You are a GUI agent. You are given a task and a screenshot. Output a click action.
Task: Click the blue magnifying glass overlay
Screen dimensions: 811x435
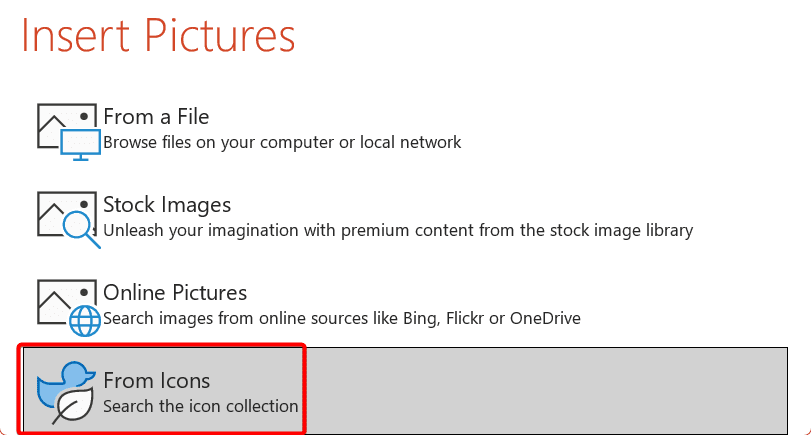tap(82, 230)
